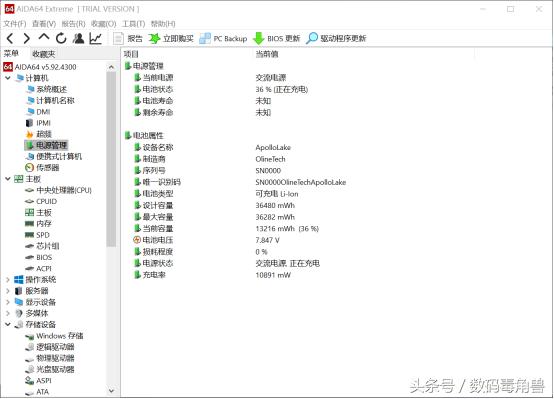
Task: Select 计算机名称 in the tree
Action: 51,100
